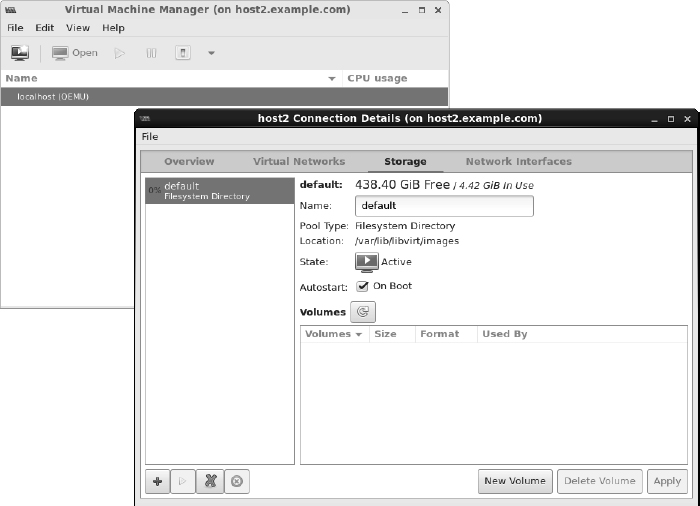Screen dimensions: 700x506
Task: Click the New Volume button
Action: (x=515, y=481)
